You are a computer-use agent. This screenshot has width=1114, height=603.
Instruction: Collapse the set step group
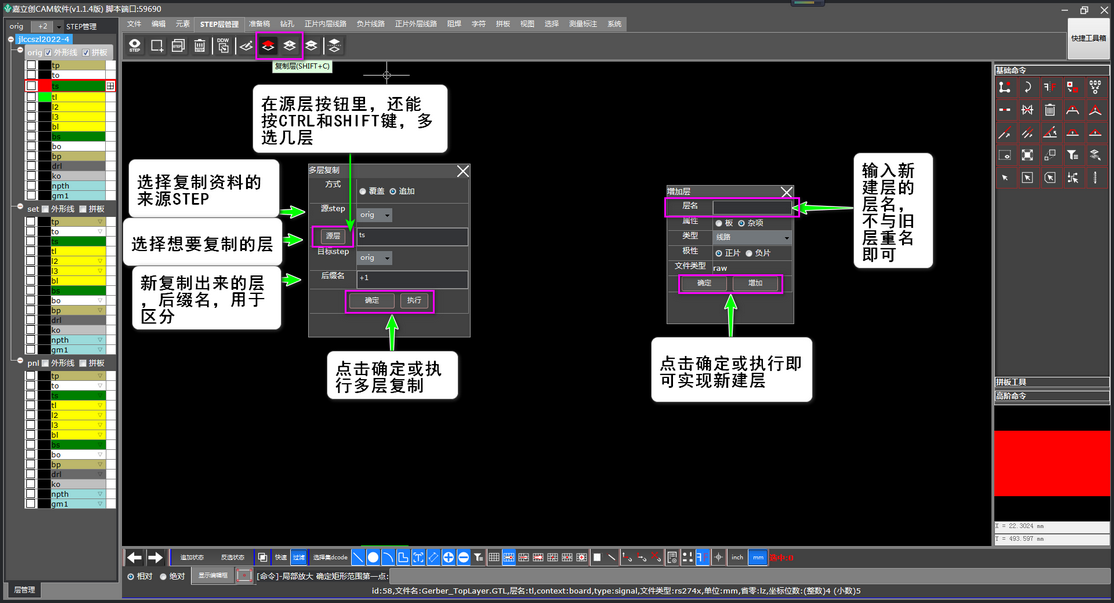(x=20, y=207)
